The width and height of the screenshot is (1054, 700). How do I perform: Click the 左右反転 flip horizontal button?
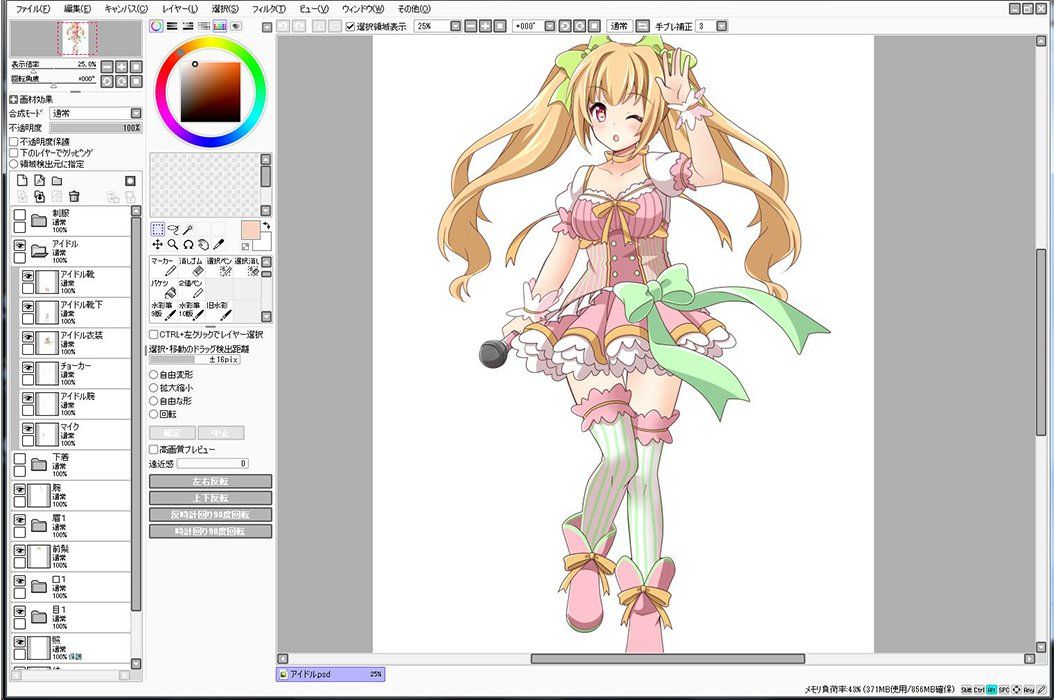click(210, 481)
